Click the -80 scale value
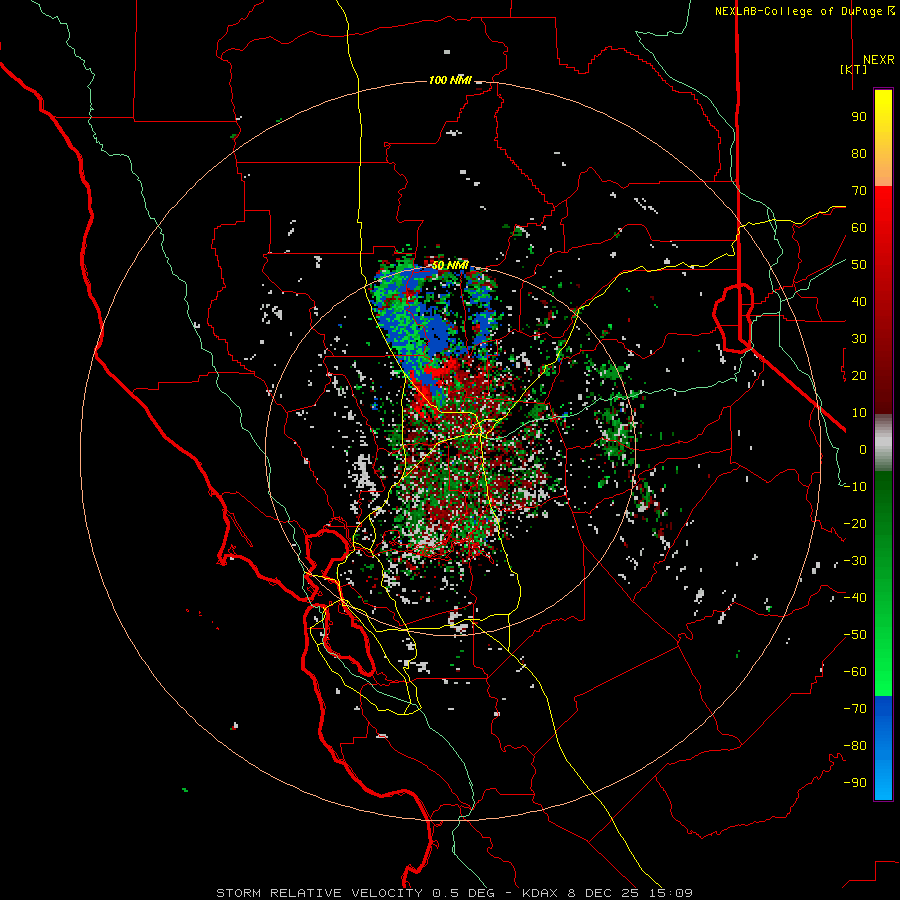 click(855, 746)
